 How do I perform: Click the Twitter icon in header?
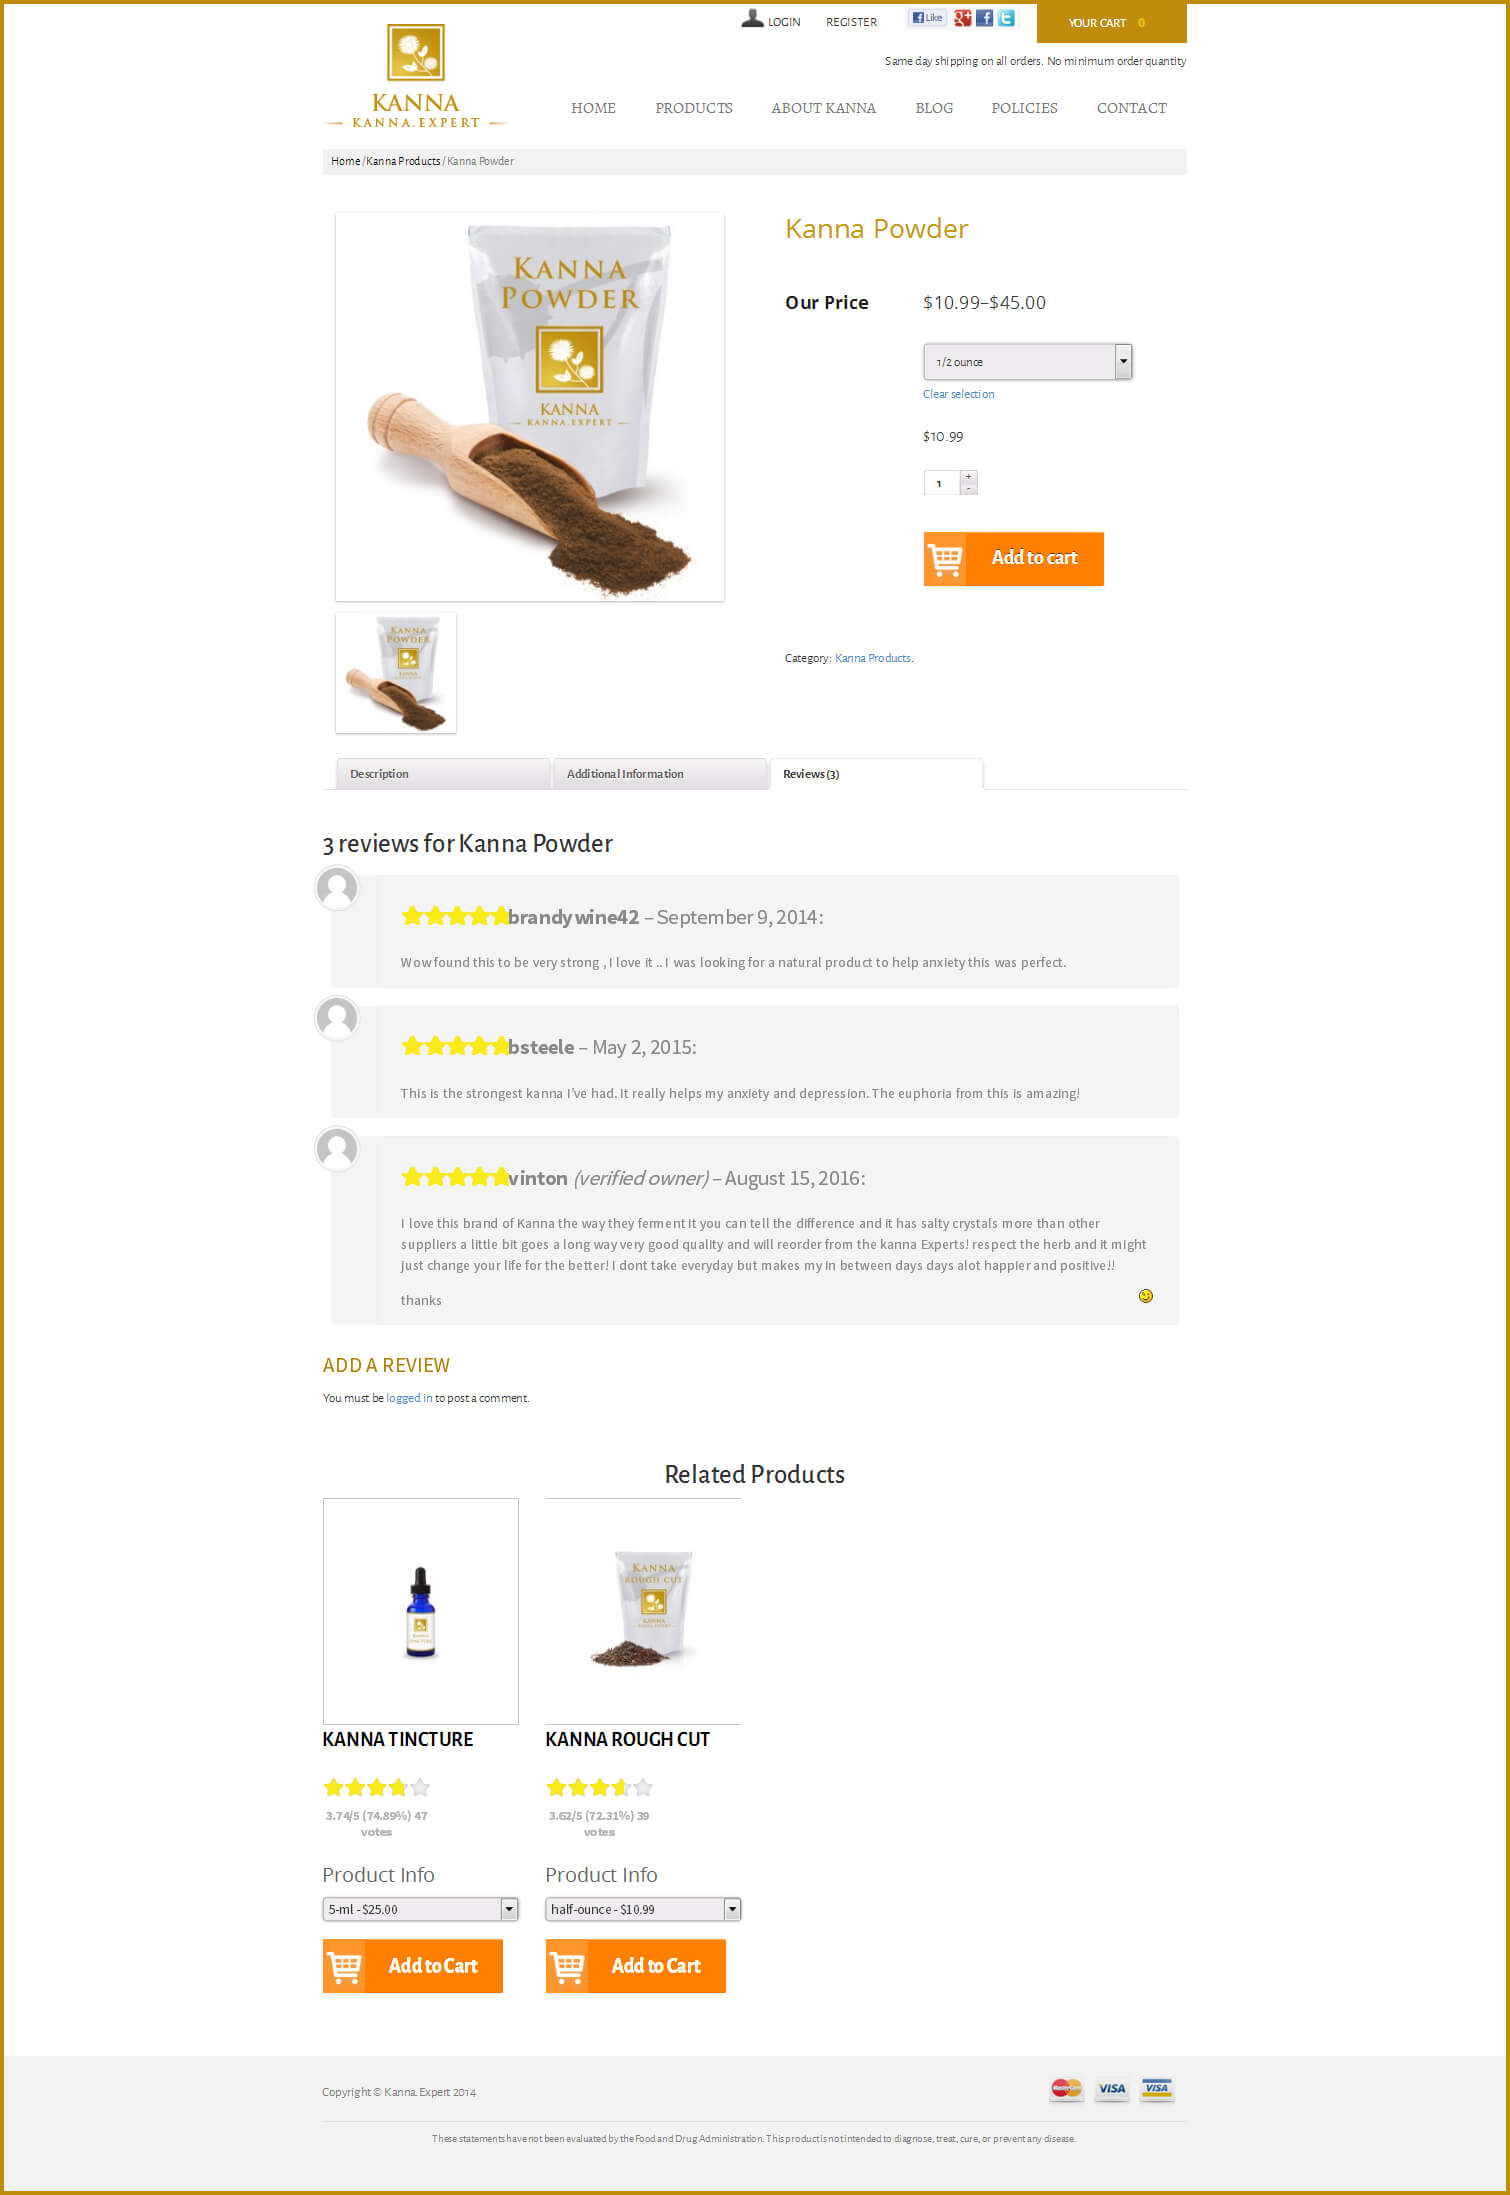click(x=1006, y=18)
